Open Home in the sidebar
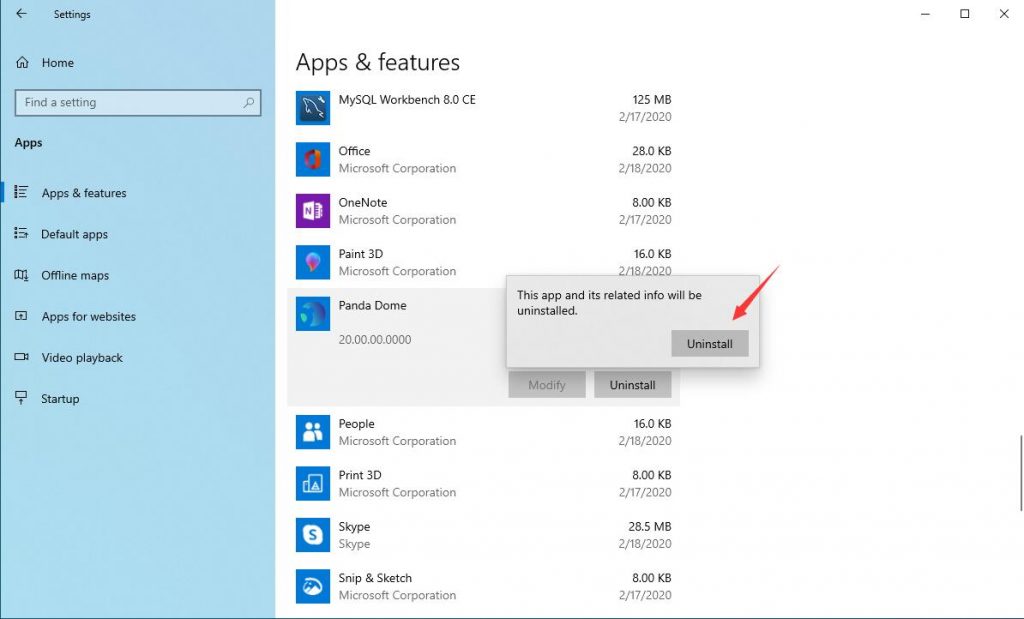The height and width of the screenshot is (619, 1024). pos(57,63)
